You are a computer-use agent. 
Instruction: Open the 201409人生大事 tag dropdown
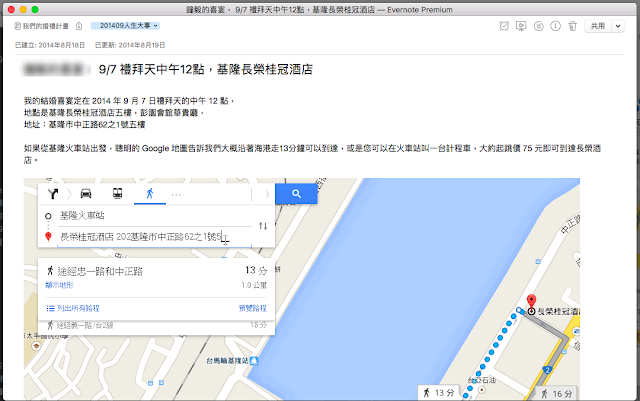click(125, 26)
